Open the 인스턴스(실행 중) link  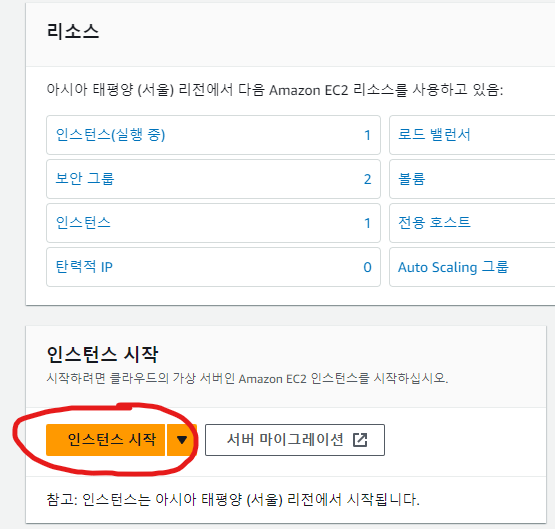pyautogui.click(x=110, y=135)
